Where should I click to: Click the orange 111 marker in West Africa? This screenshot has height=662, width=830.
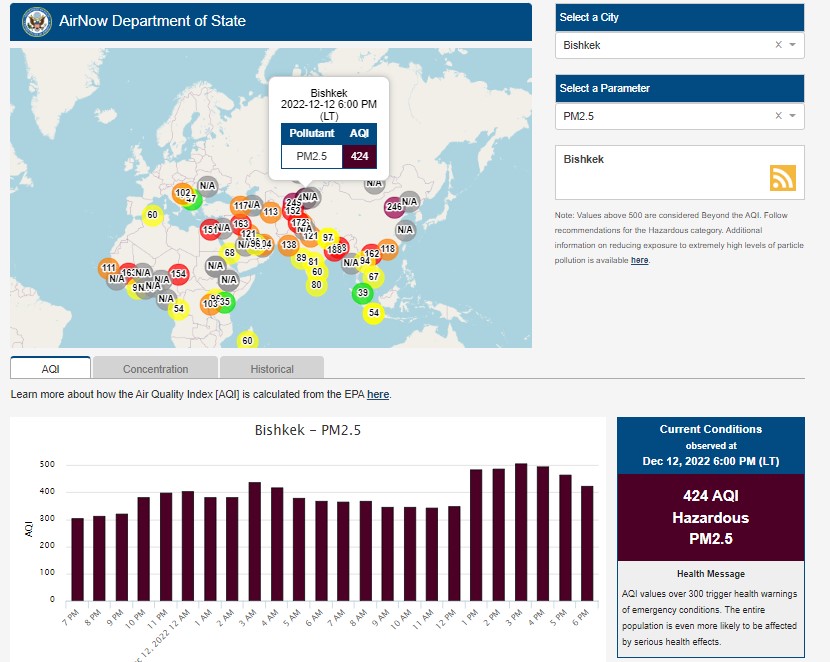pos(110,268)
